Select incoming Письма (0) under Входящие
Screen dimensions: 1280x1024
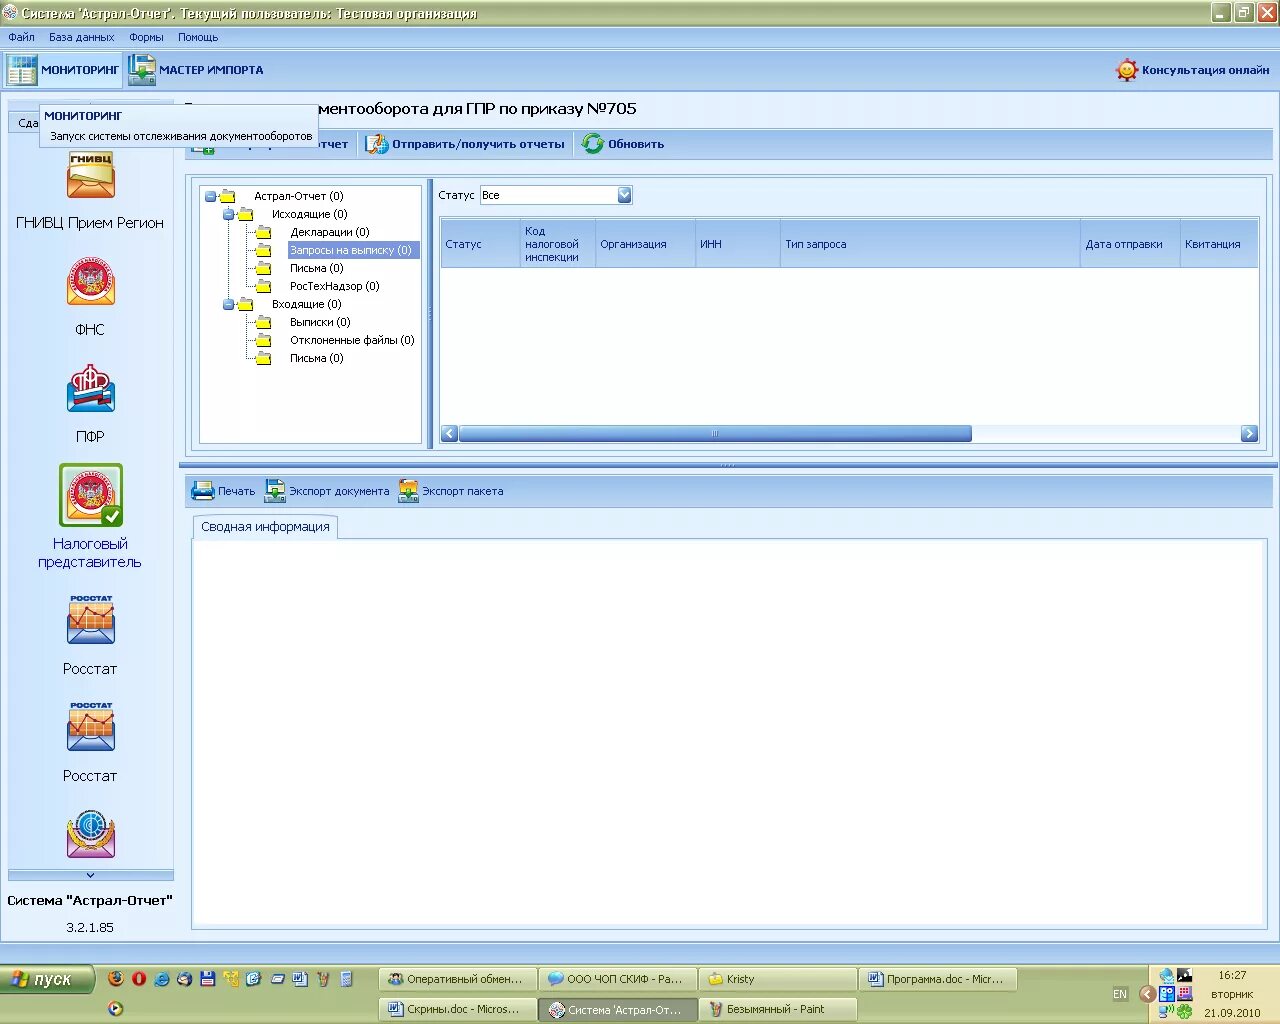tap(316, 358)
